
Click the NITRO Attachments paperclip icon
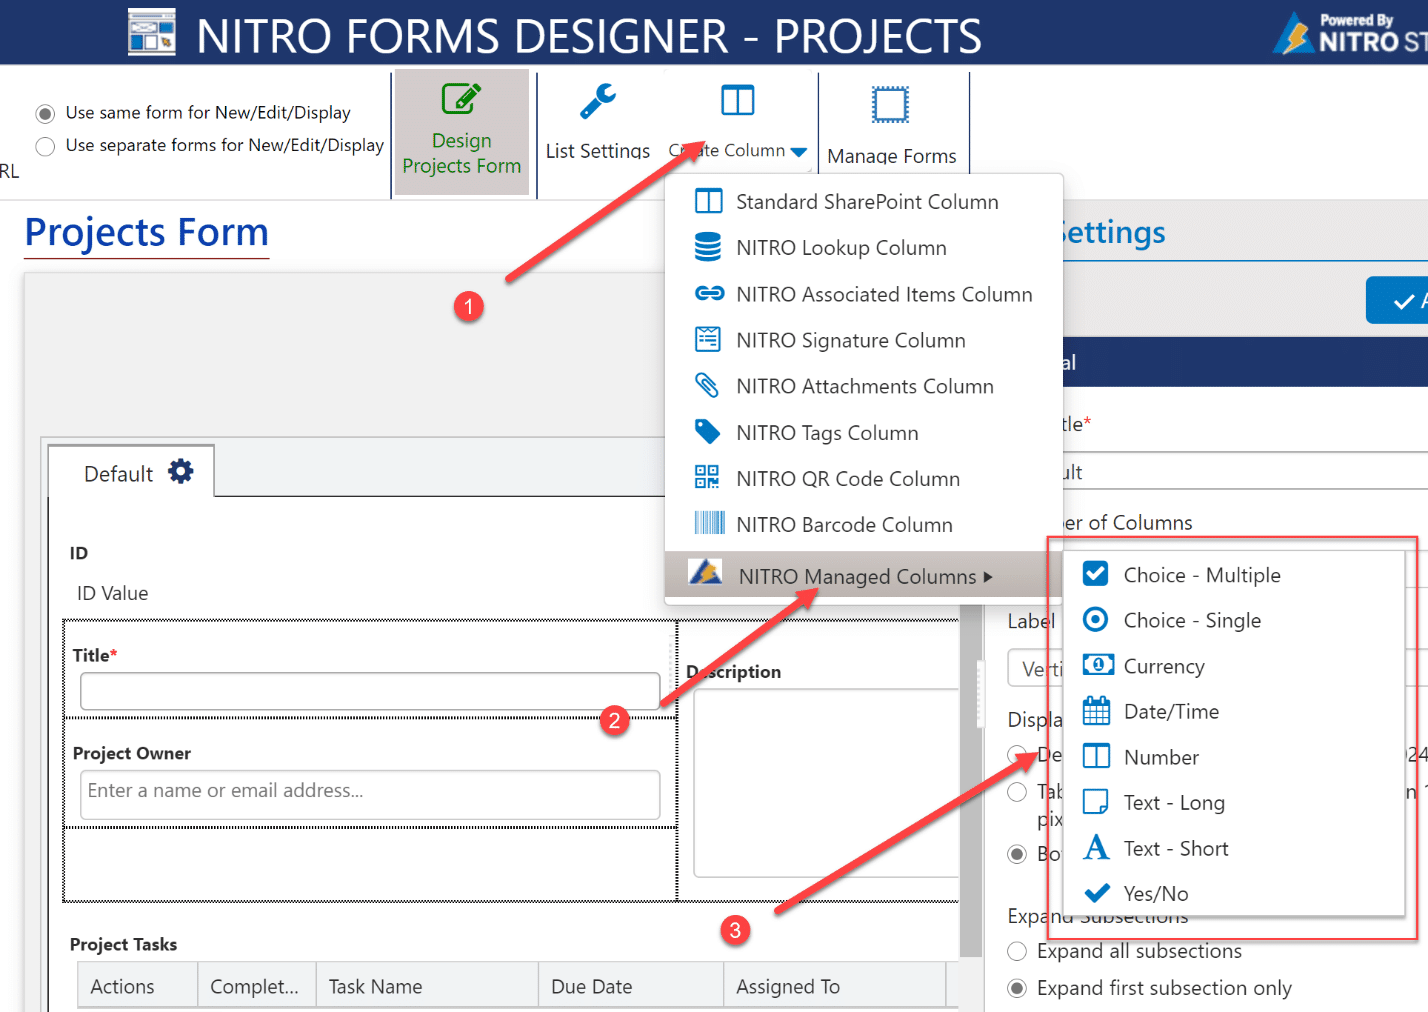pos(707,385)
